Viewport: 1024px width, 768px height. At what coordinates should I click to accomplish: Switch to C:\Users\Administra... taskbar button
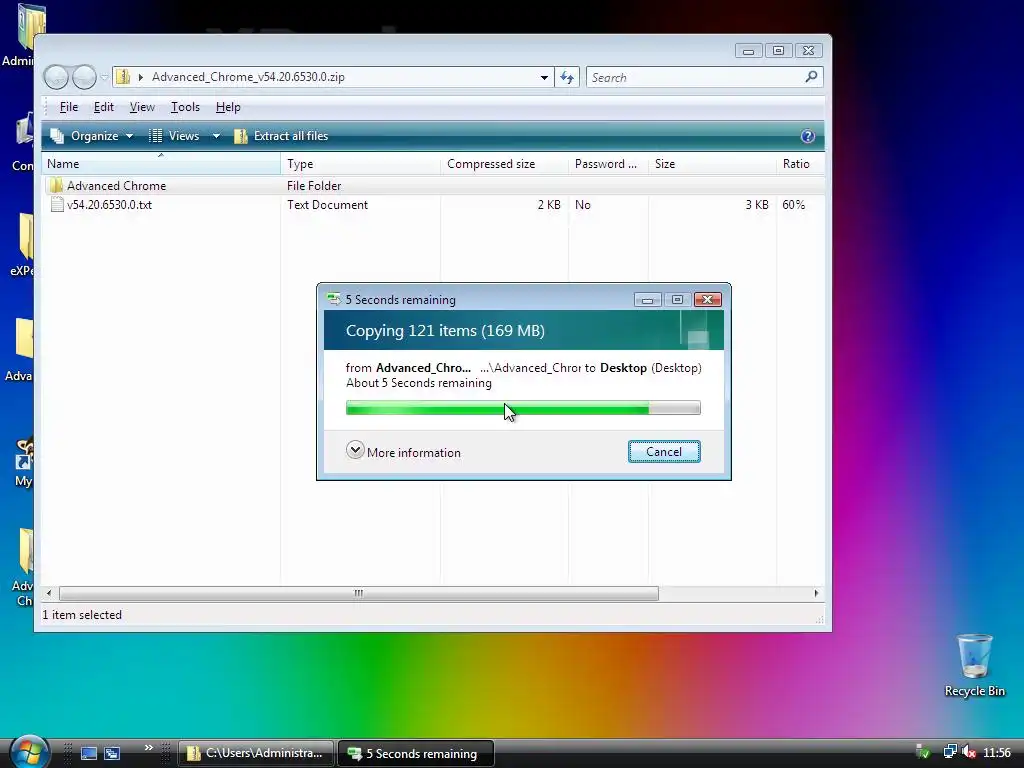click(x=256, y=753)
